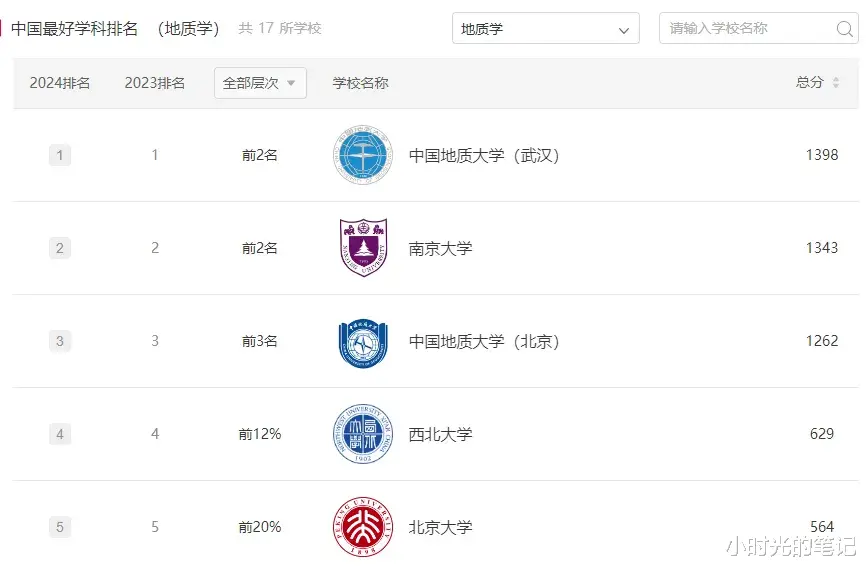
Task: Sort by total score arrows icon
Action: coord(836,83)
